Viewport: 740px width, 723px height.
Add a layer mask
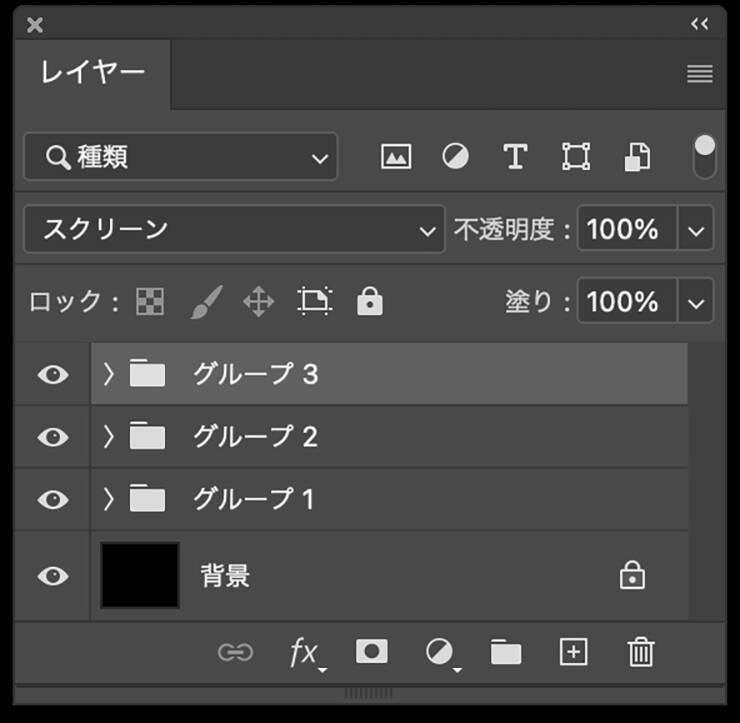click(x=372, y=652)
